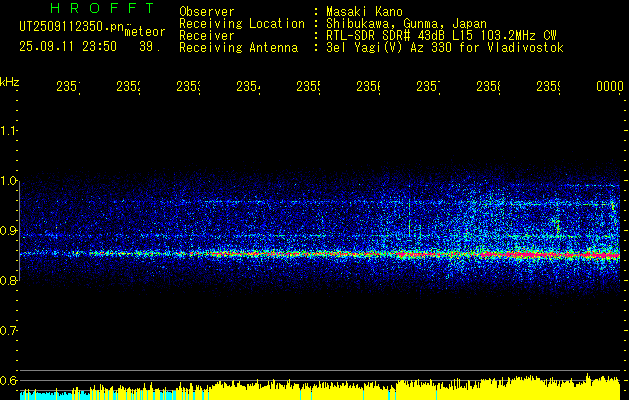
Task: Click the count value "39."
Action: coord(150,47)
